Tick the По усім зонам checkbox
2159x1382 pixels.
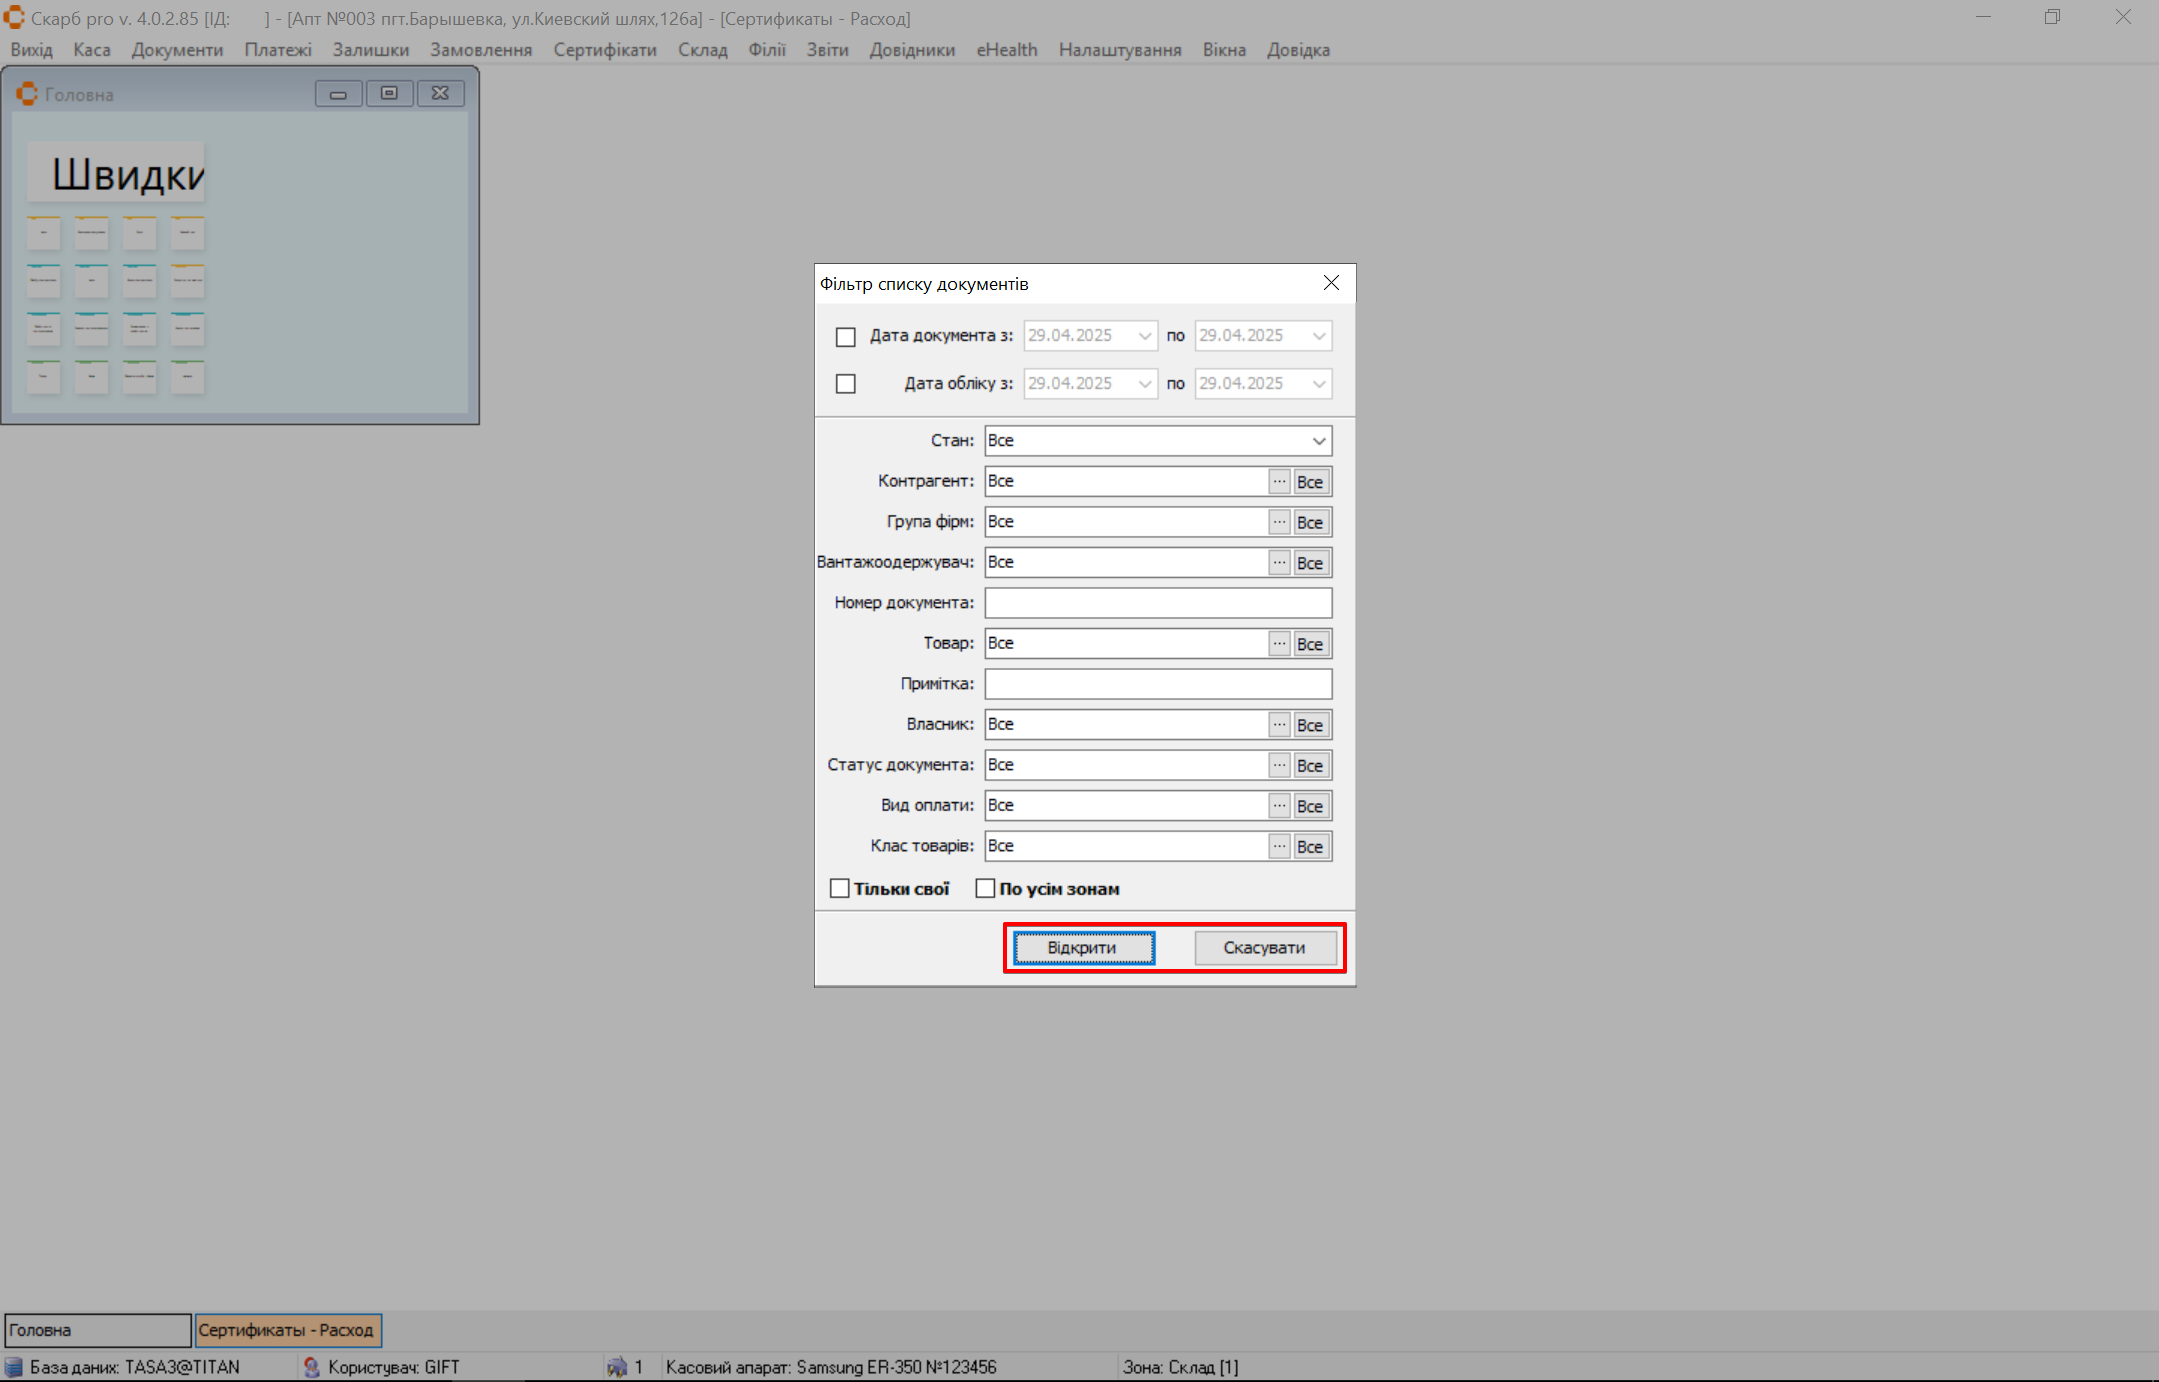[986, 889]
